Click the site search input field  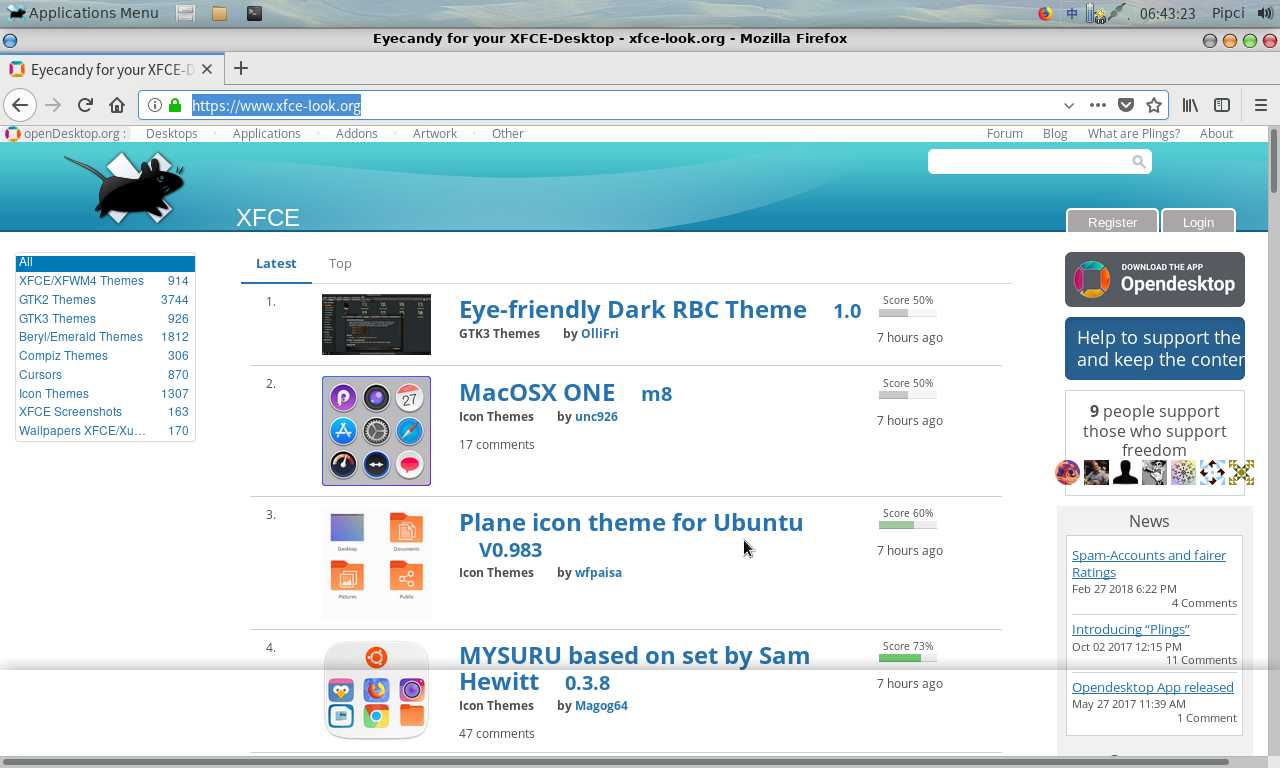point(1028,161)
